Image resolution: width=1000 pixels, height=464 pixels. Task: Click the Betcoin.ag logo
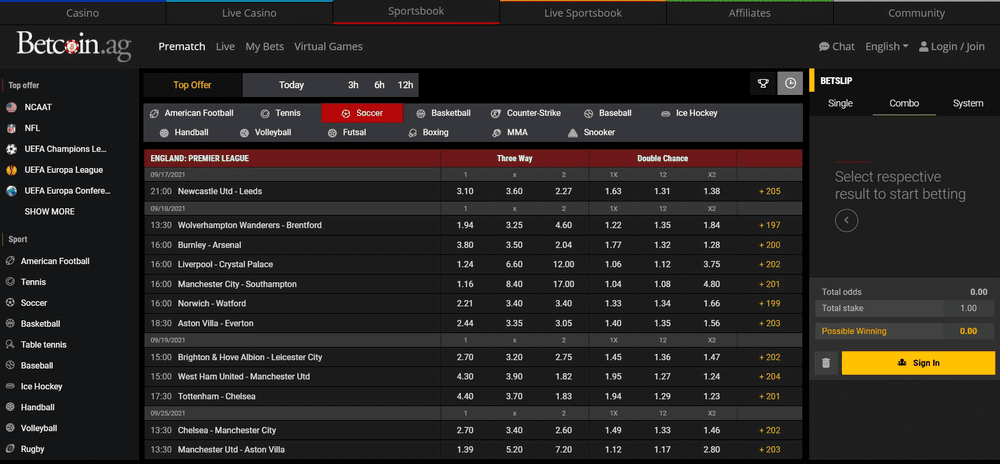pyautogui.click(x=74, y=46)
